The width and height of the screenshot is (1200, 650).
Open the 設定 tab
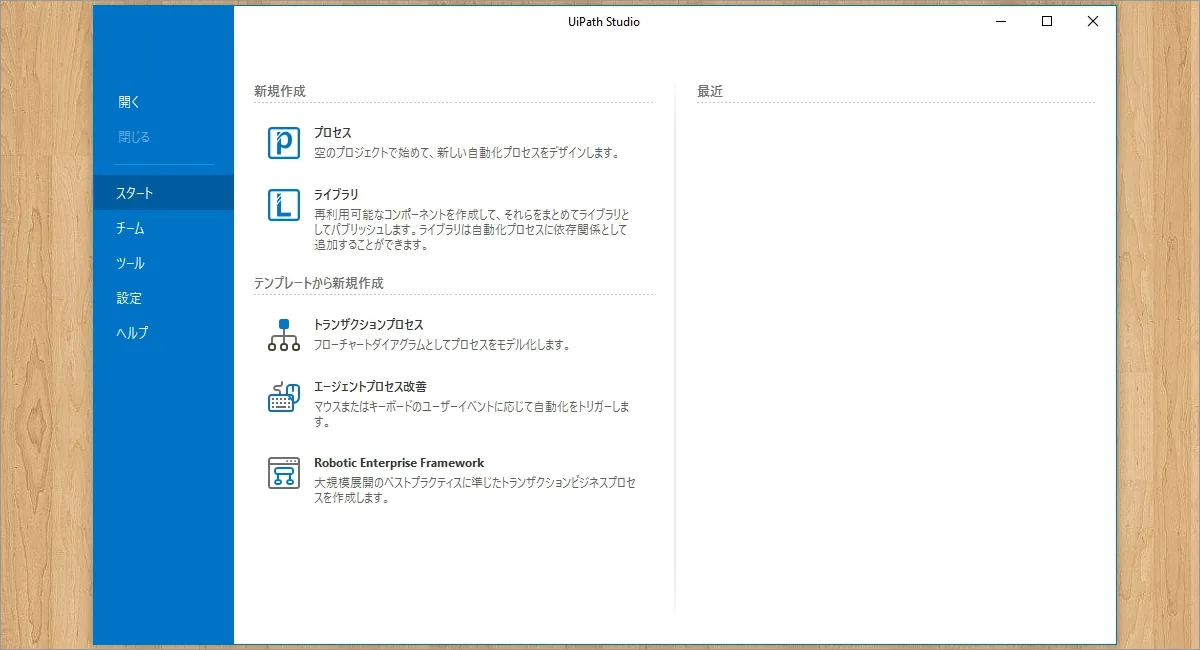(x=163, y=298)
